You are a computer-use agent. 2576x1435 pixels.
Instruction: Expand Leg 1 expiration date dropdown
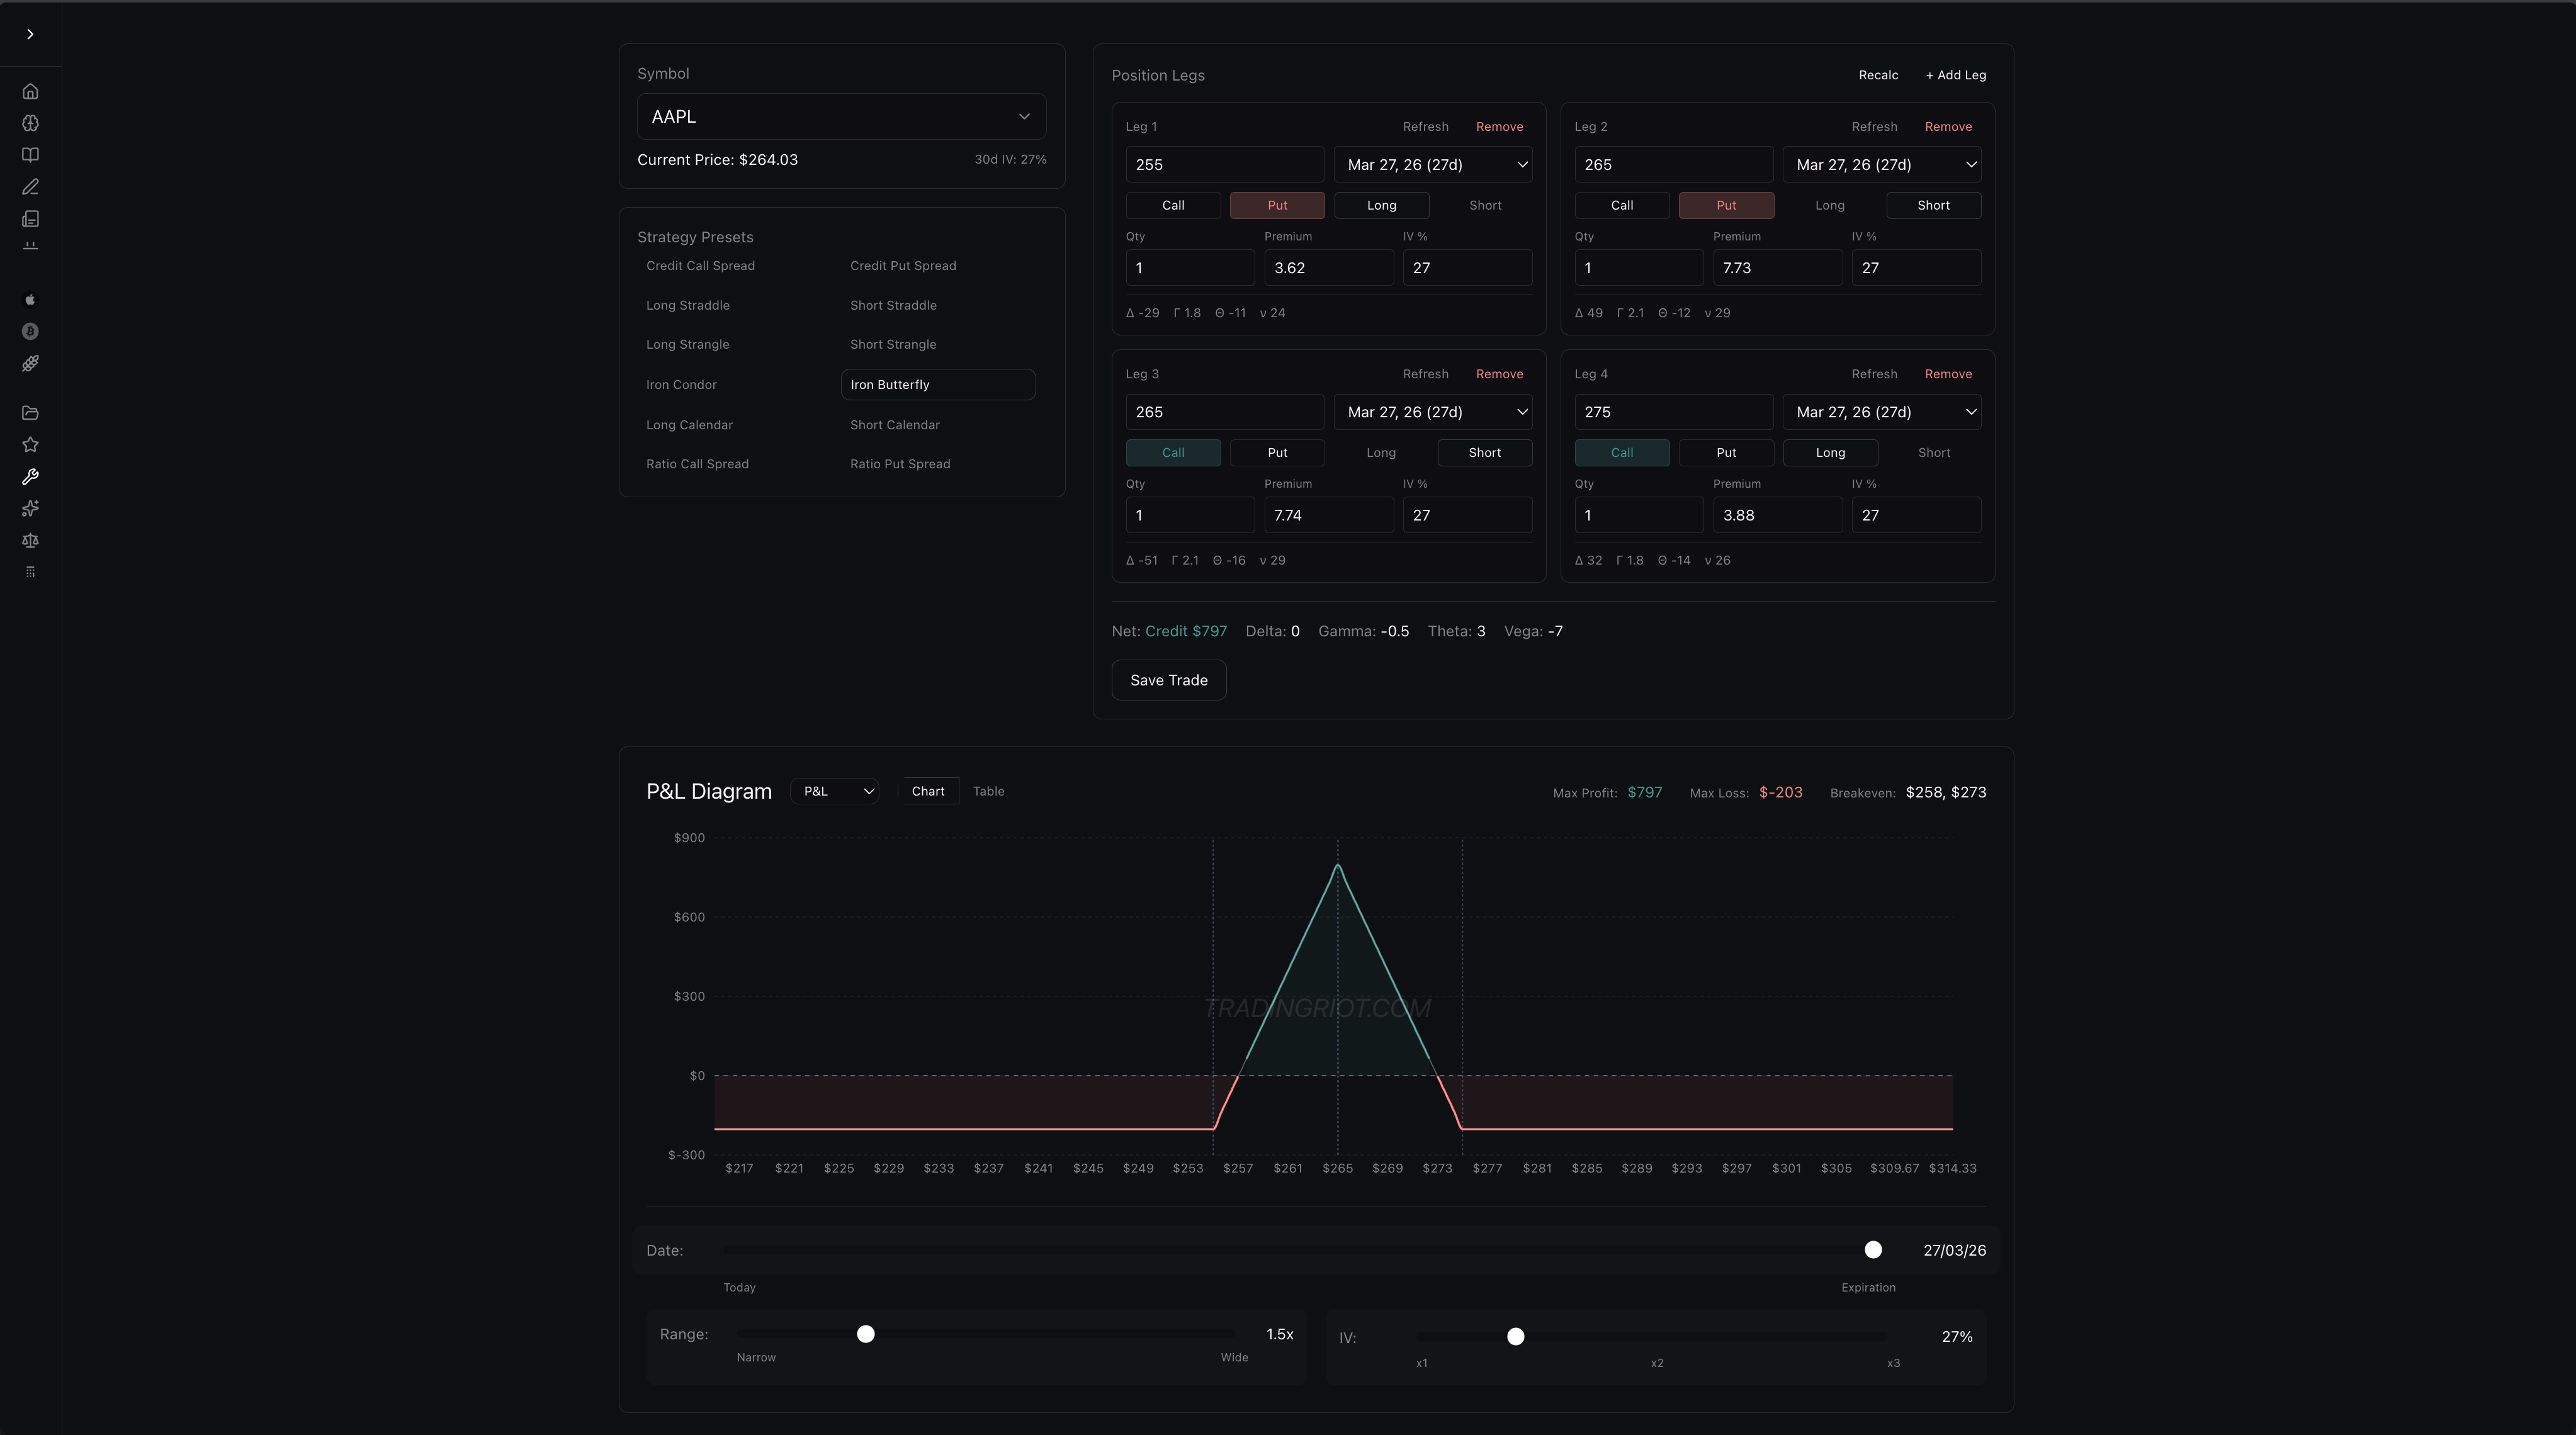(1434, 164)
